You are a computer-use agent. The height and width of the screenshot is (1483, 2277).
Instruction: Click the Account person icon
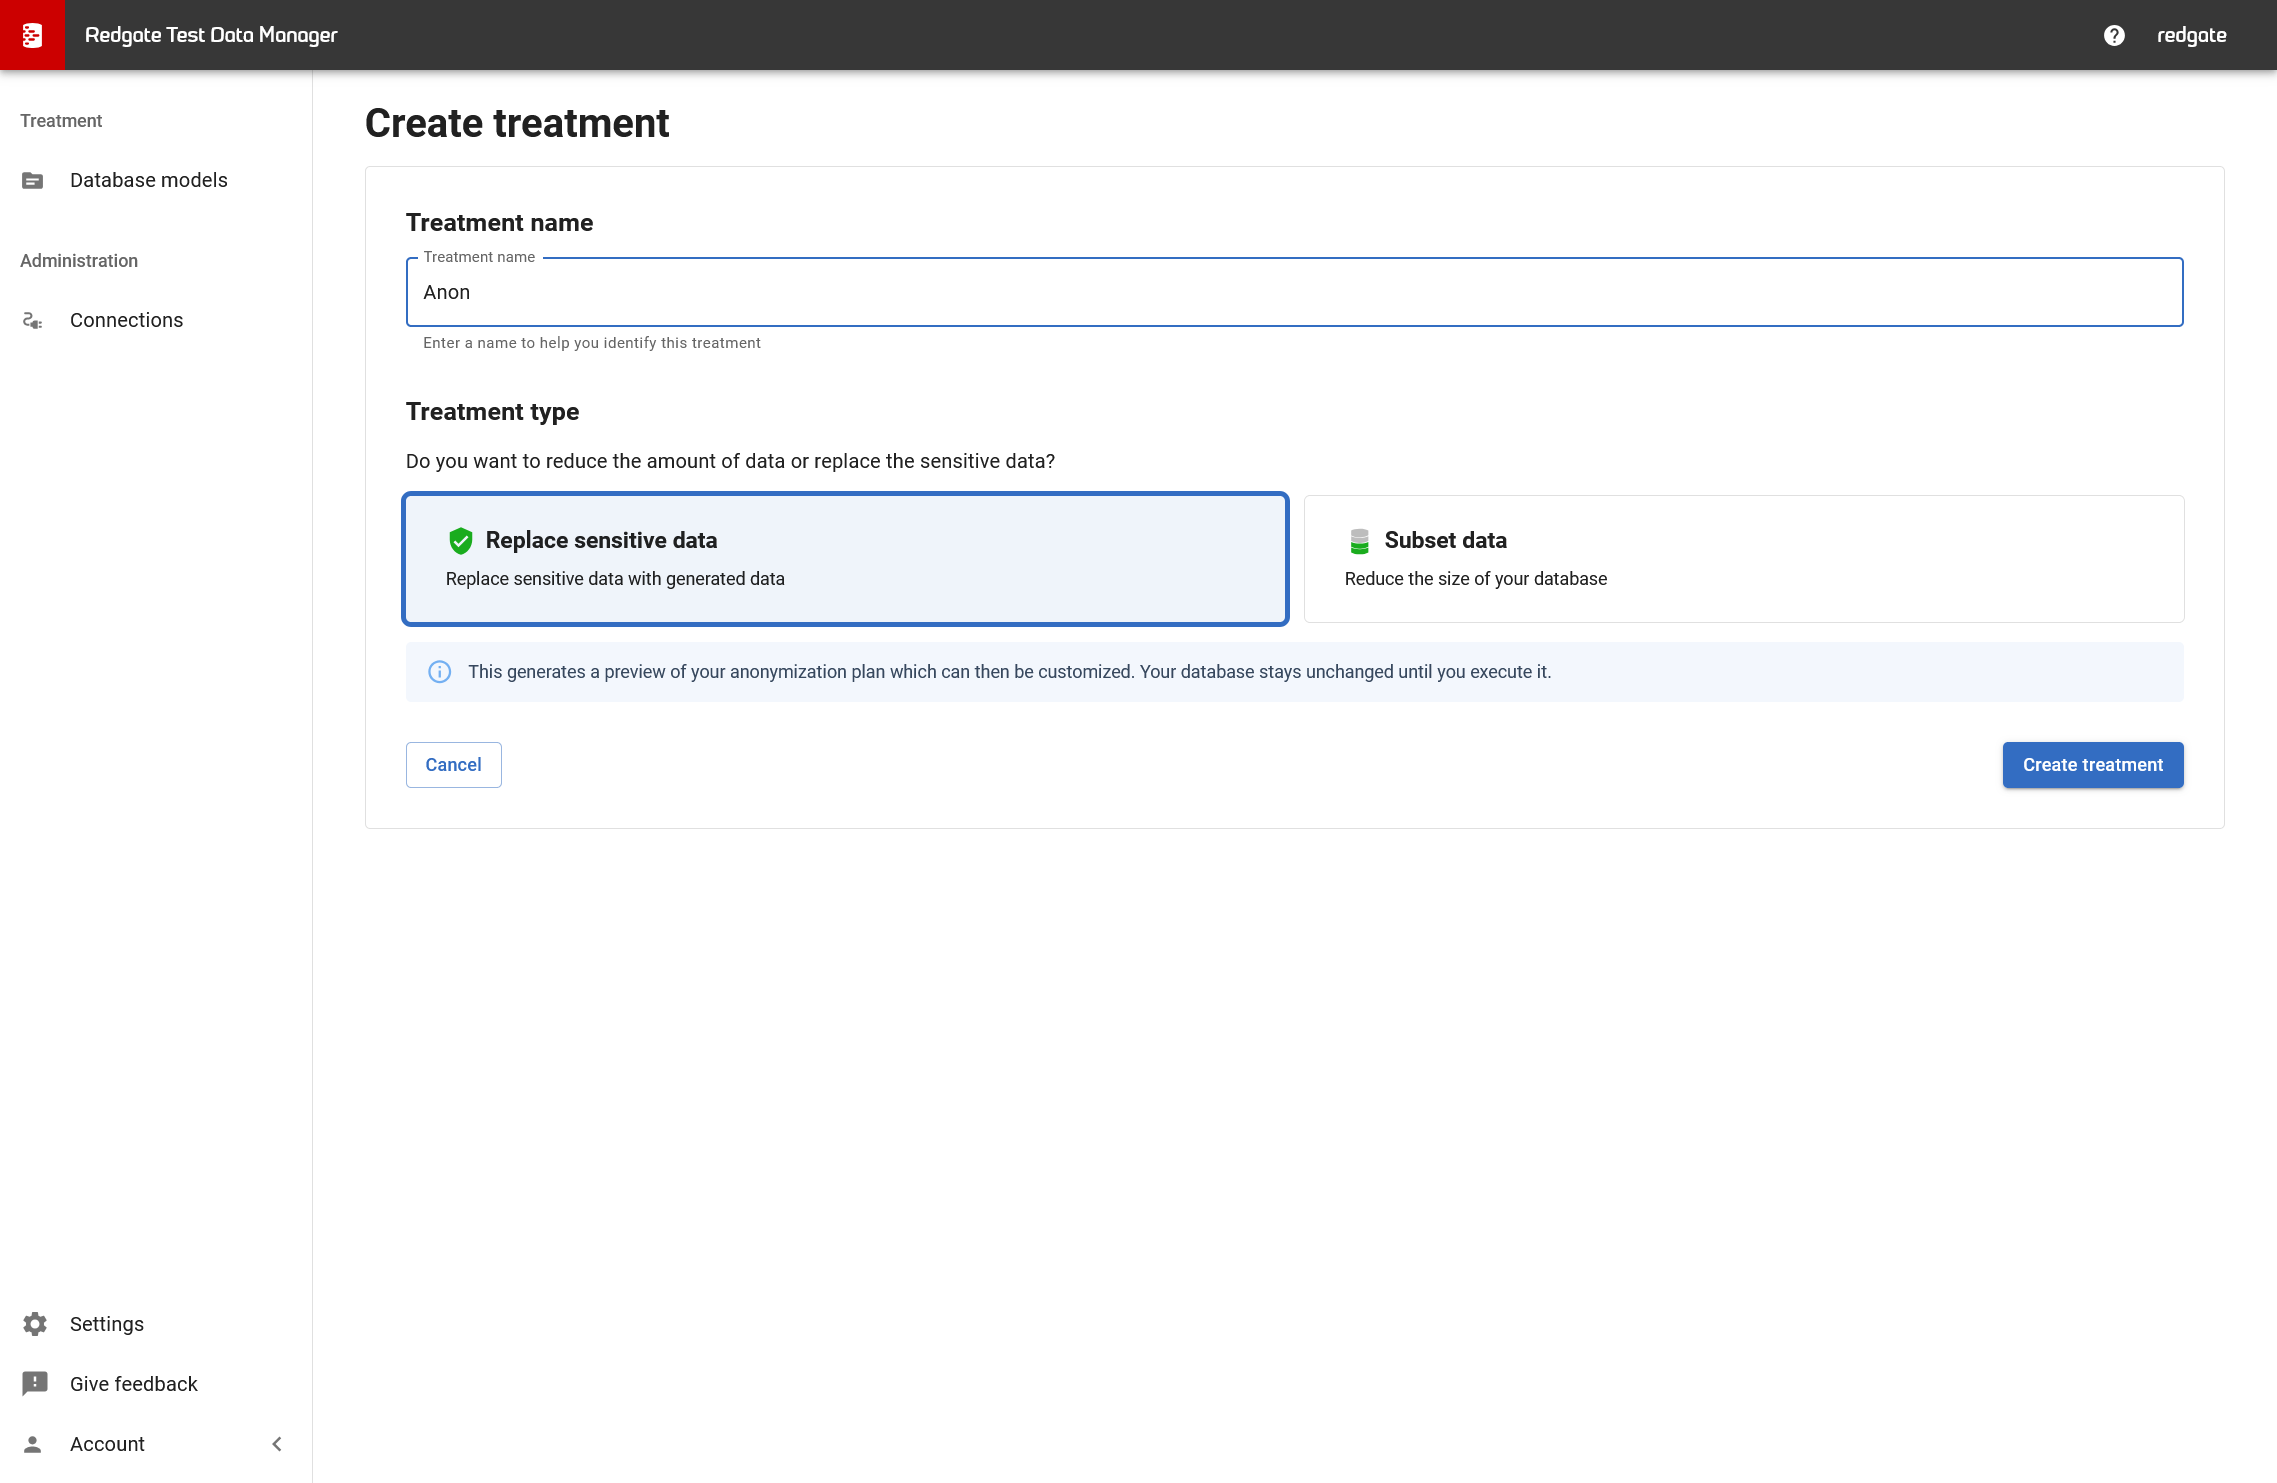pos(33,1444)
